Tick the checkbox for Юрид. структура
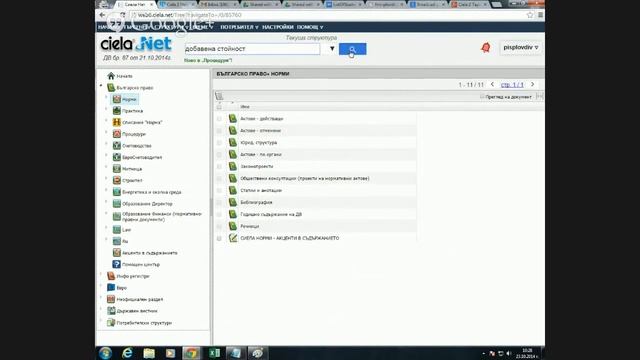 click(219, 143)
